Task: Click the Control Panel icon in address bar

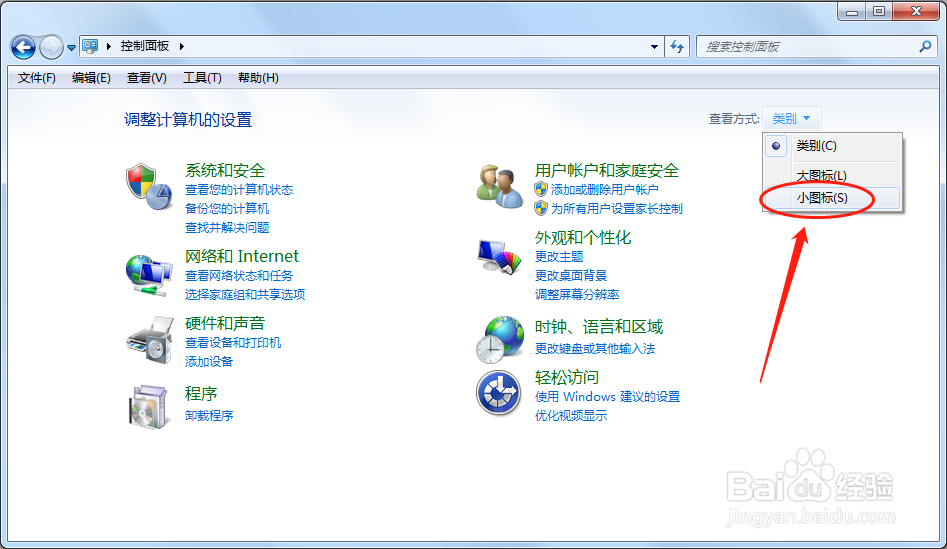Action: 90,46
